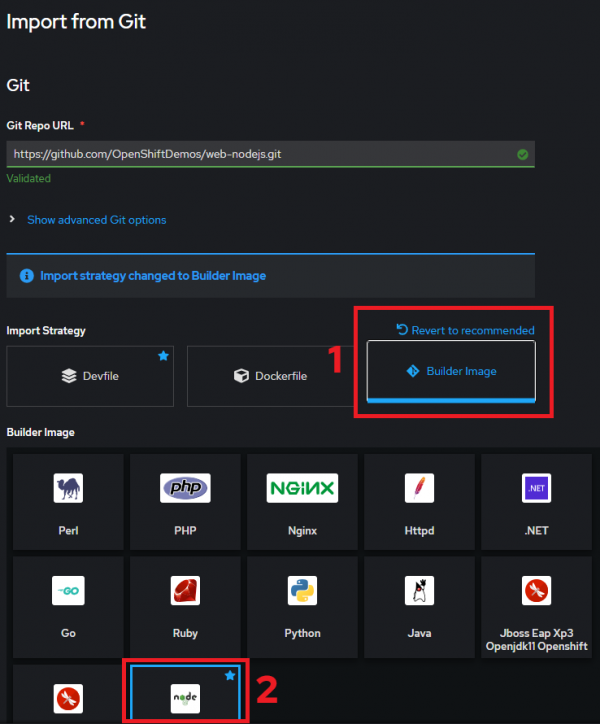This screenshot has width=600, height=724.
Task: Click the chevron beside advanced Git options
Action: (12, 220)
